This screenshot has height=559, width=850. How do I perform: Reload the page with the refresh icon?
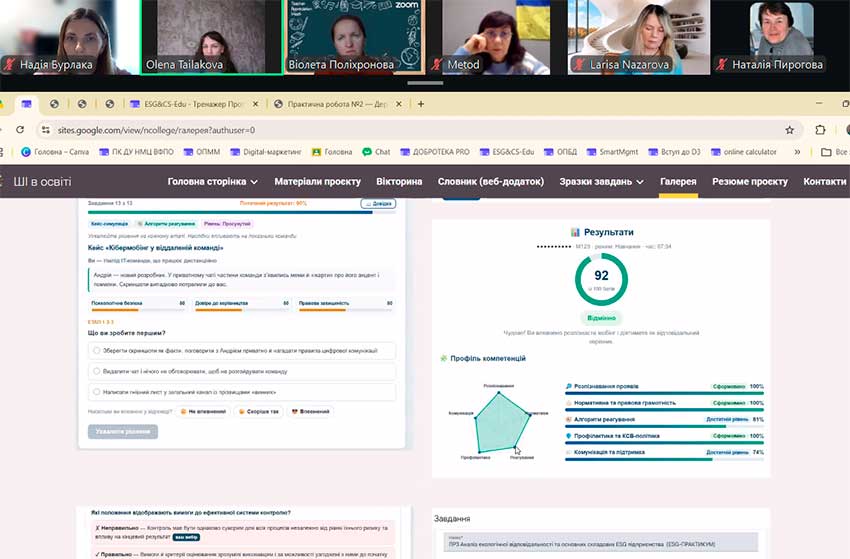click(x=20, y=130)
